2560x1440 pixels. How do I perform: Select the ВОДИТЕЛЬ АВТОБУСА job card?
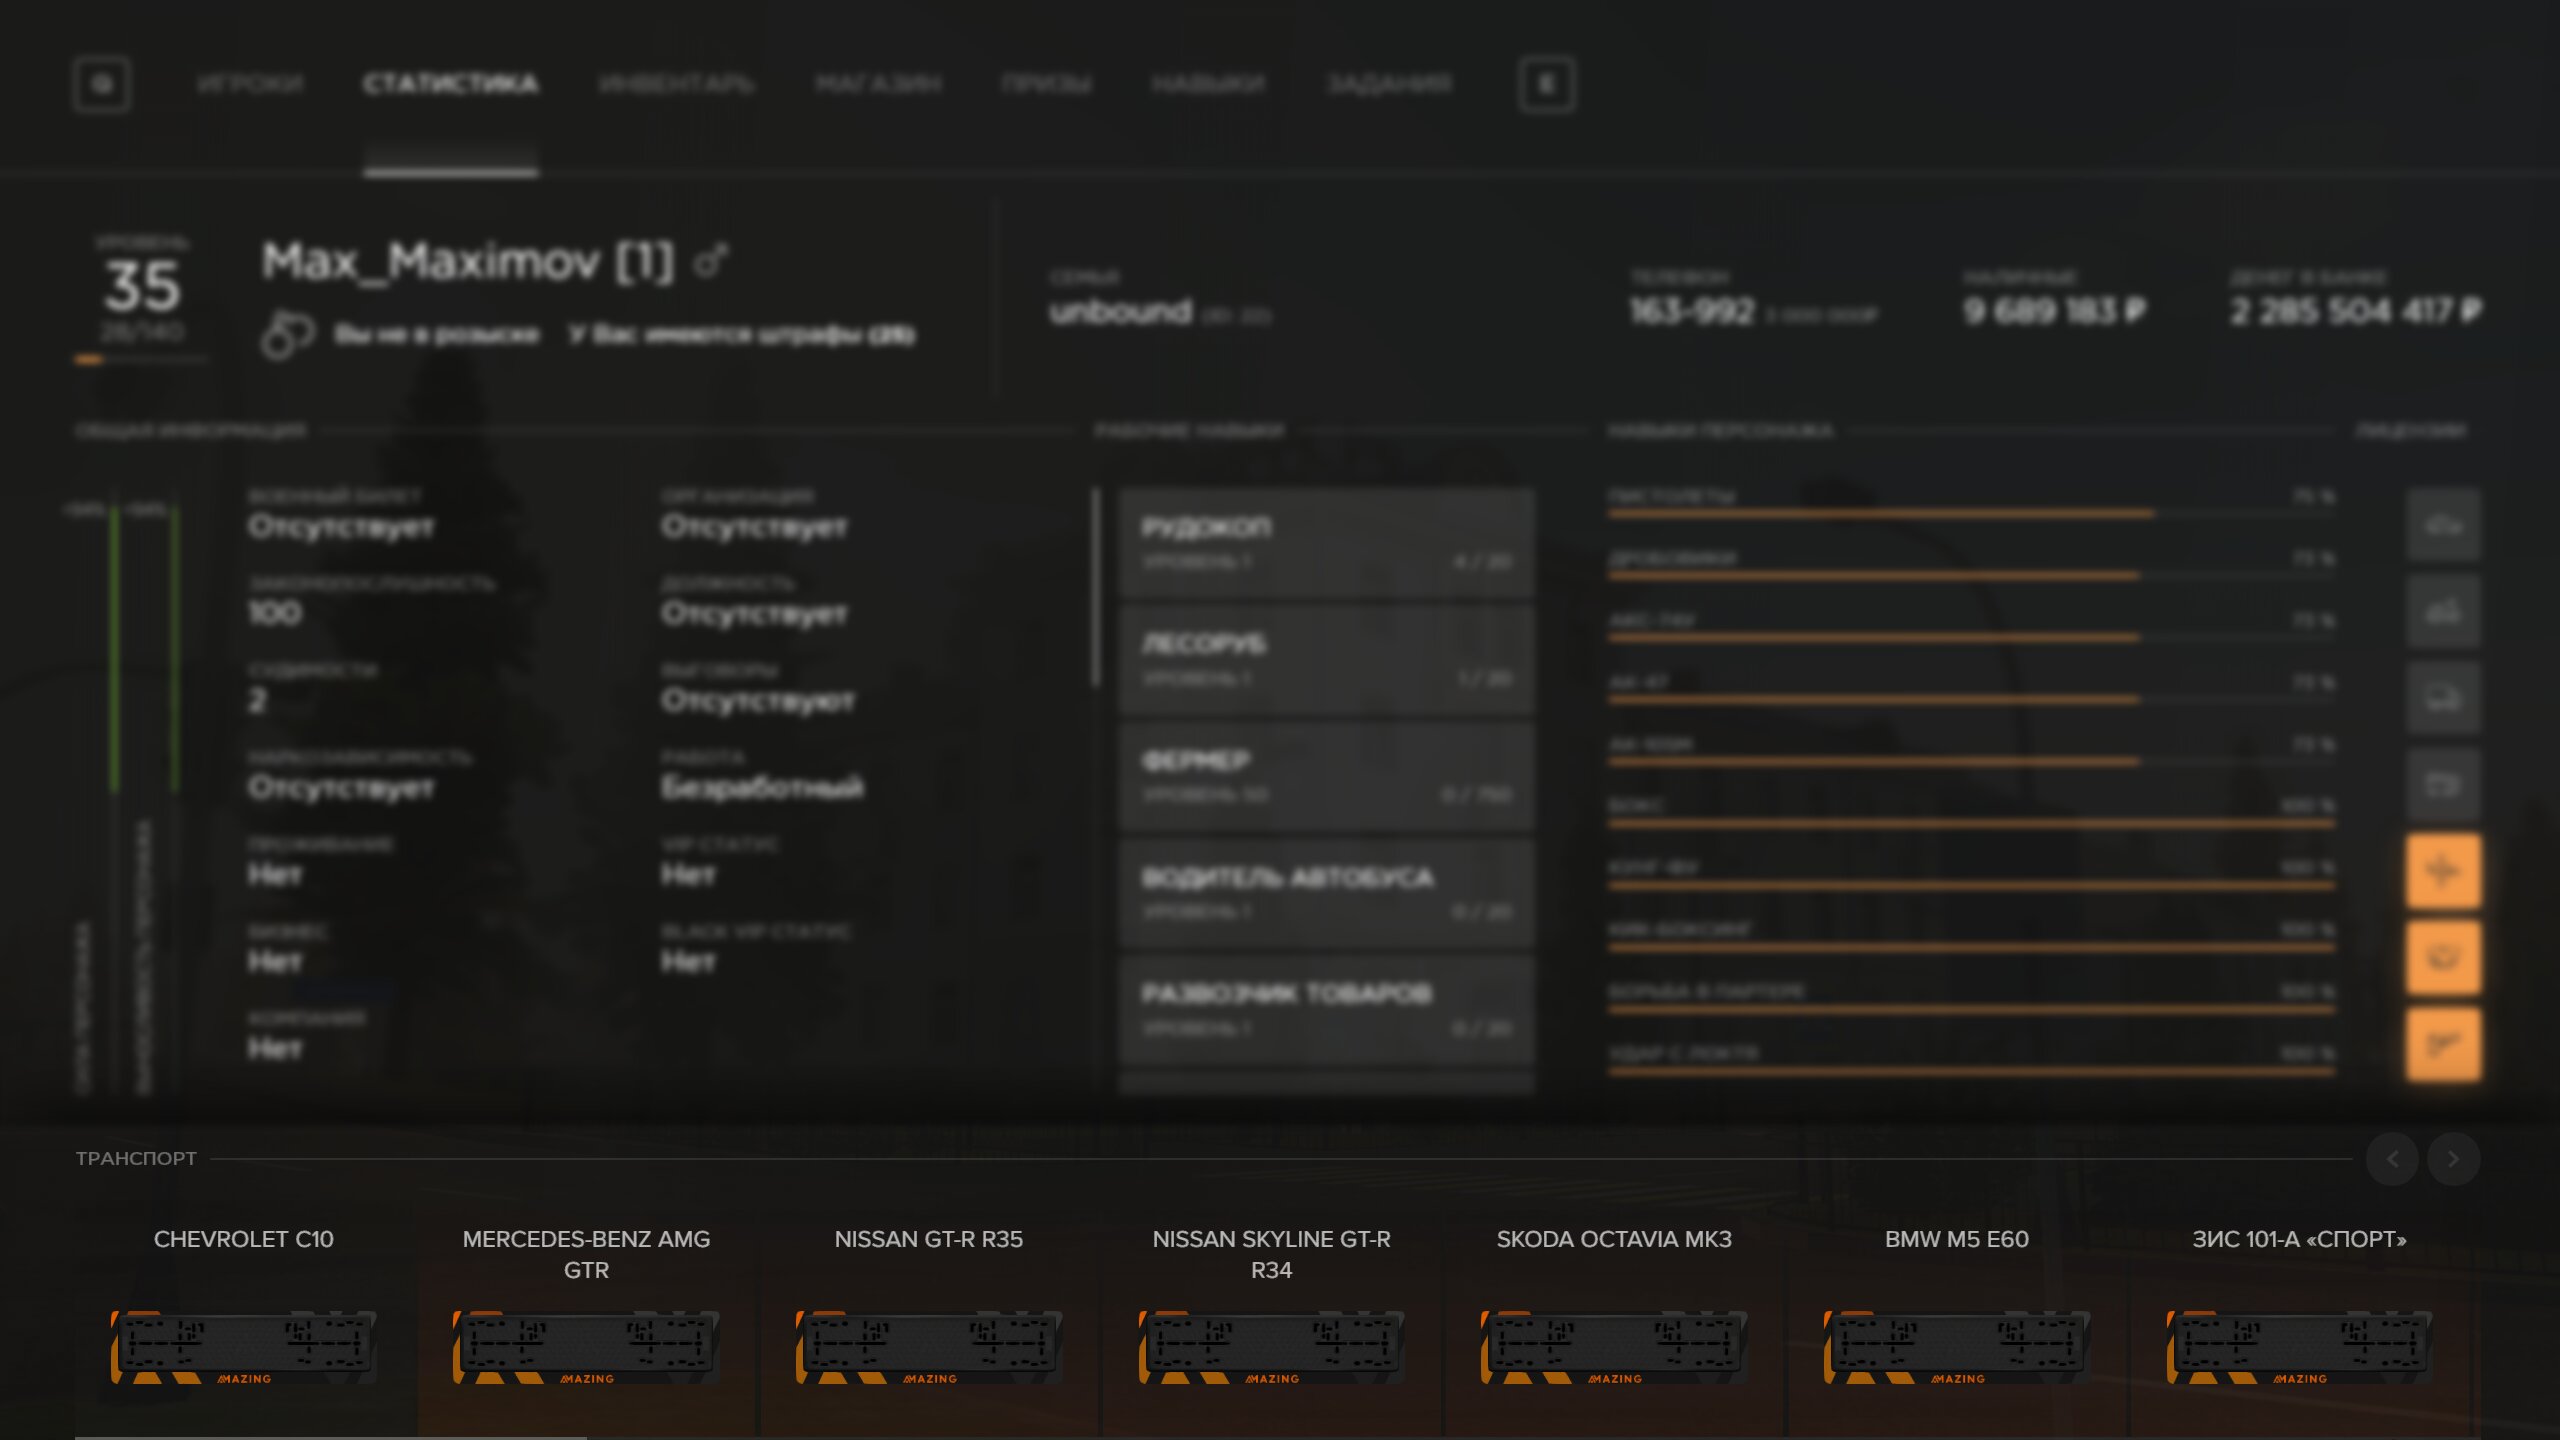coord(1327,893)
